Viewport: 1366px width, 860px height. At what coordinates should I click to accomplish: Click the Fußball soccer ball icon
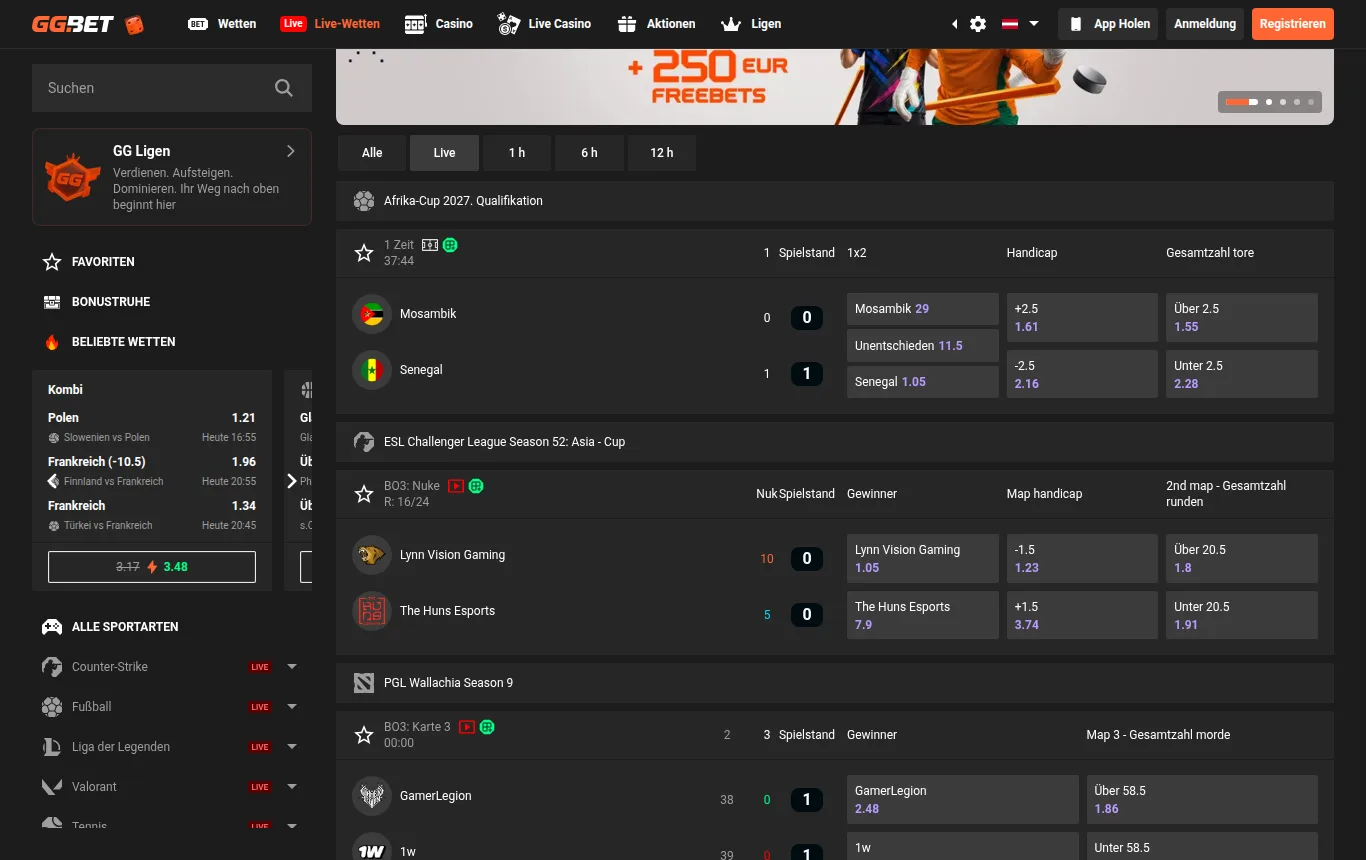52,707
